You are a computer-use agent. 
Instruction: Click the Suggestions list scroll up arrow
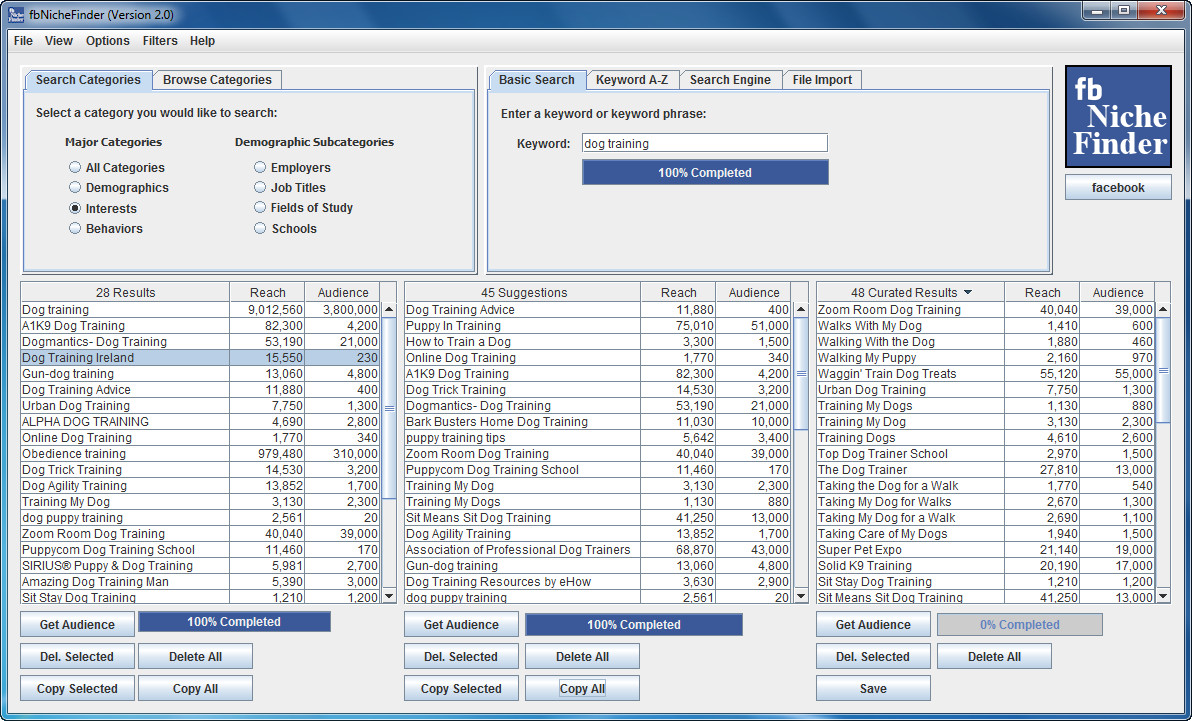800,310
